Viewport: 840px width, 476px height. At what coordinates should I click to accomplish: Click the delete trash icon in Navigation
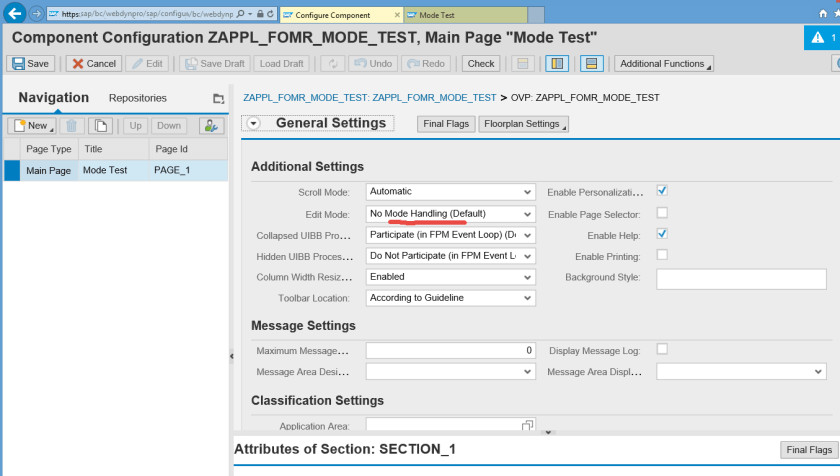[71, 126]
